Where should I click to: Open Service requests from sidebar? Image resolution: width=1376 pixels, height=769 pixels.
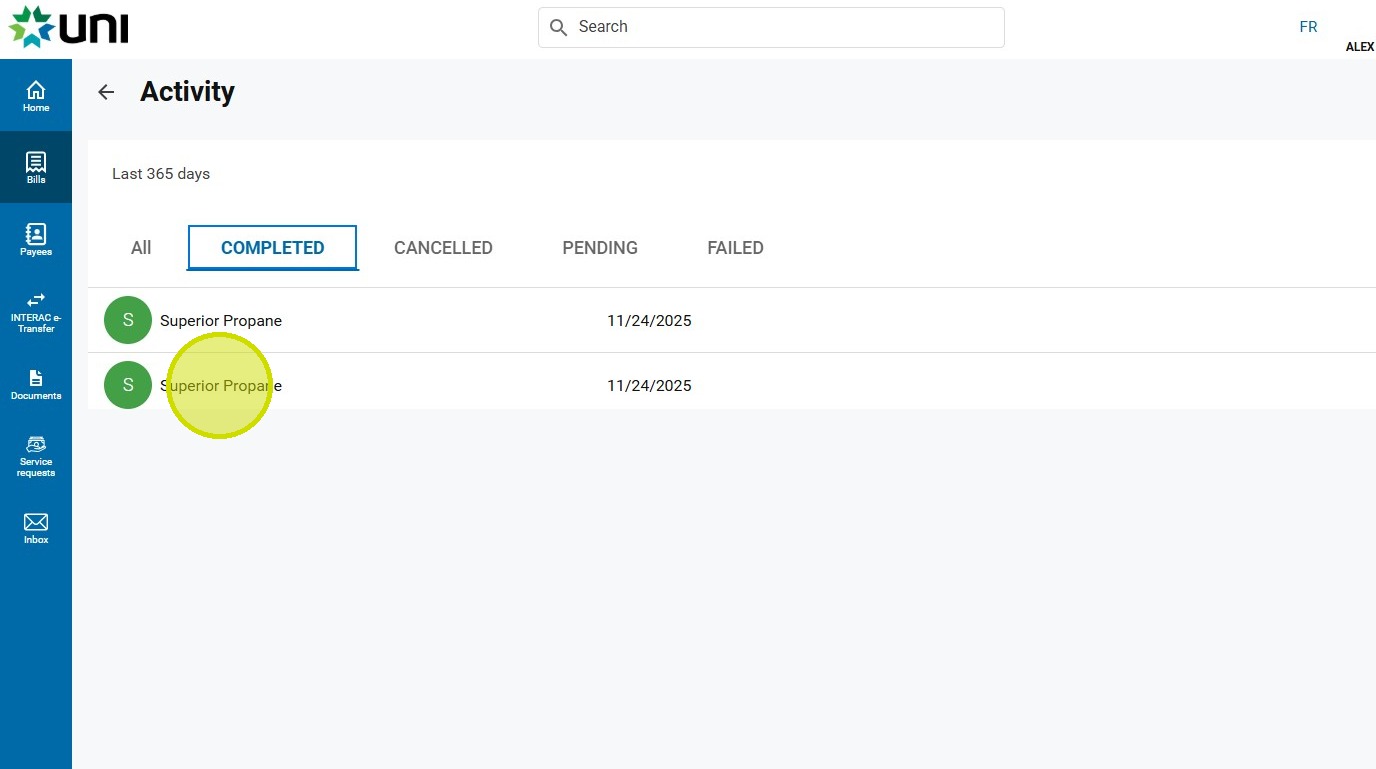point(36,456)
